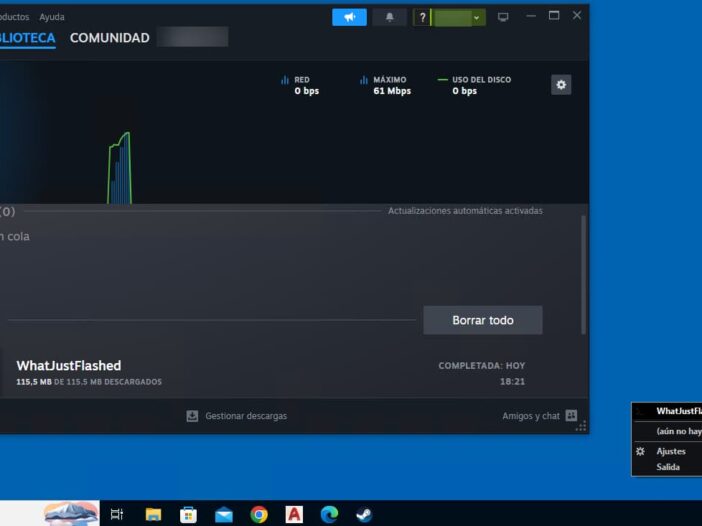Click the friends icon beside Amigos y chat
The width and height of the screenshot is (702, 526).
point(571,415)
